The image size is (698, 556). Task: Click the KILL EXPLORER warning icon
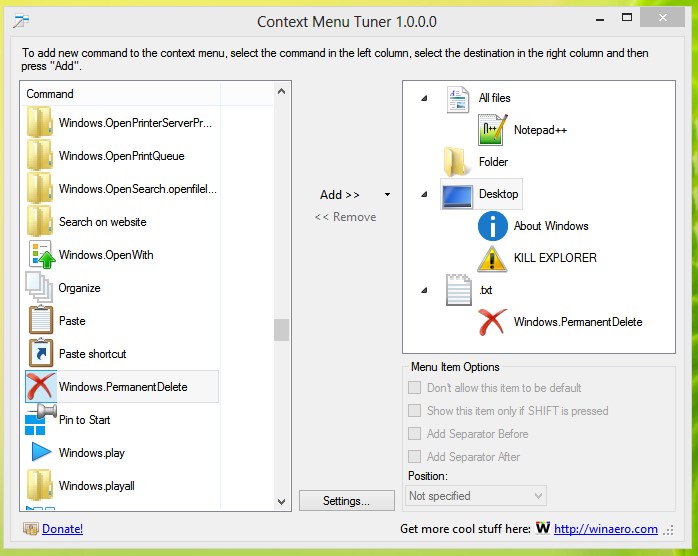[x=492, y=258]
